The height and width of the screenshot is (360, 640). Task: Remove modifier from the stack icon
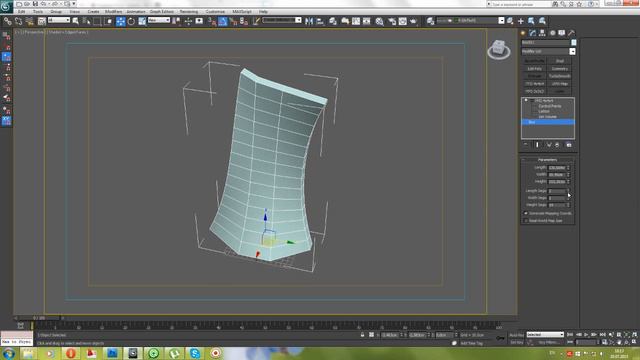click(557, 145)
